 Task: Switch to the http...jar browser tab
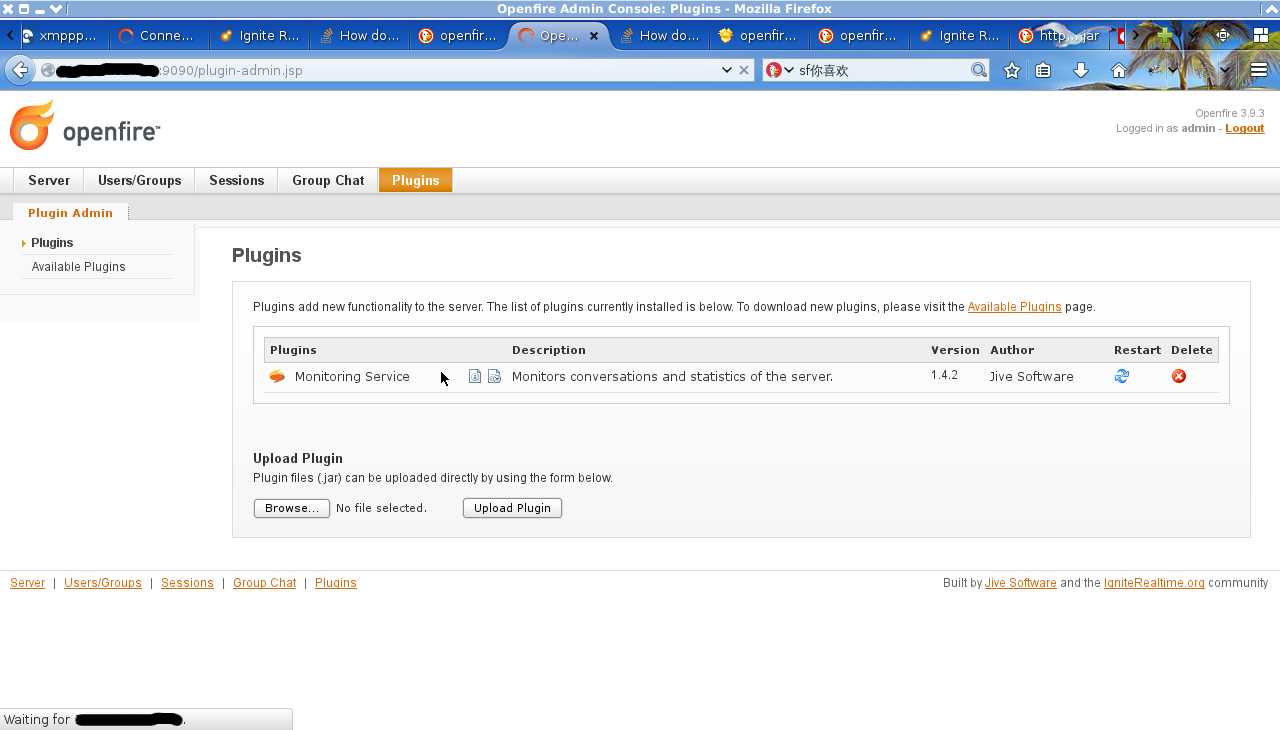point(1059,36)
